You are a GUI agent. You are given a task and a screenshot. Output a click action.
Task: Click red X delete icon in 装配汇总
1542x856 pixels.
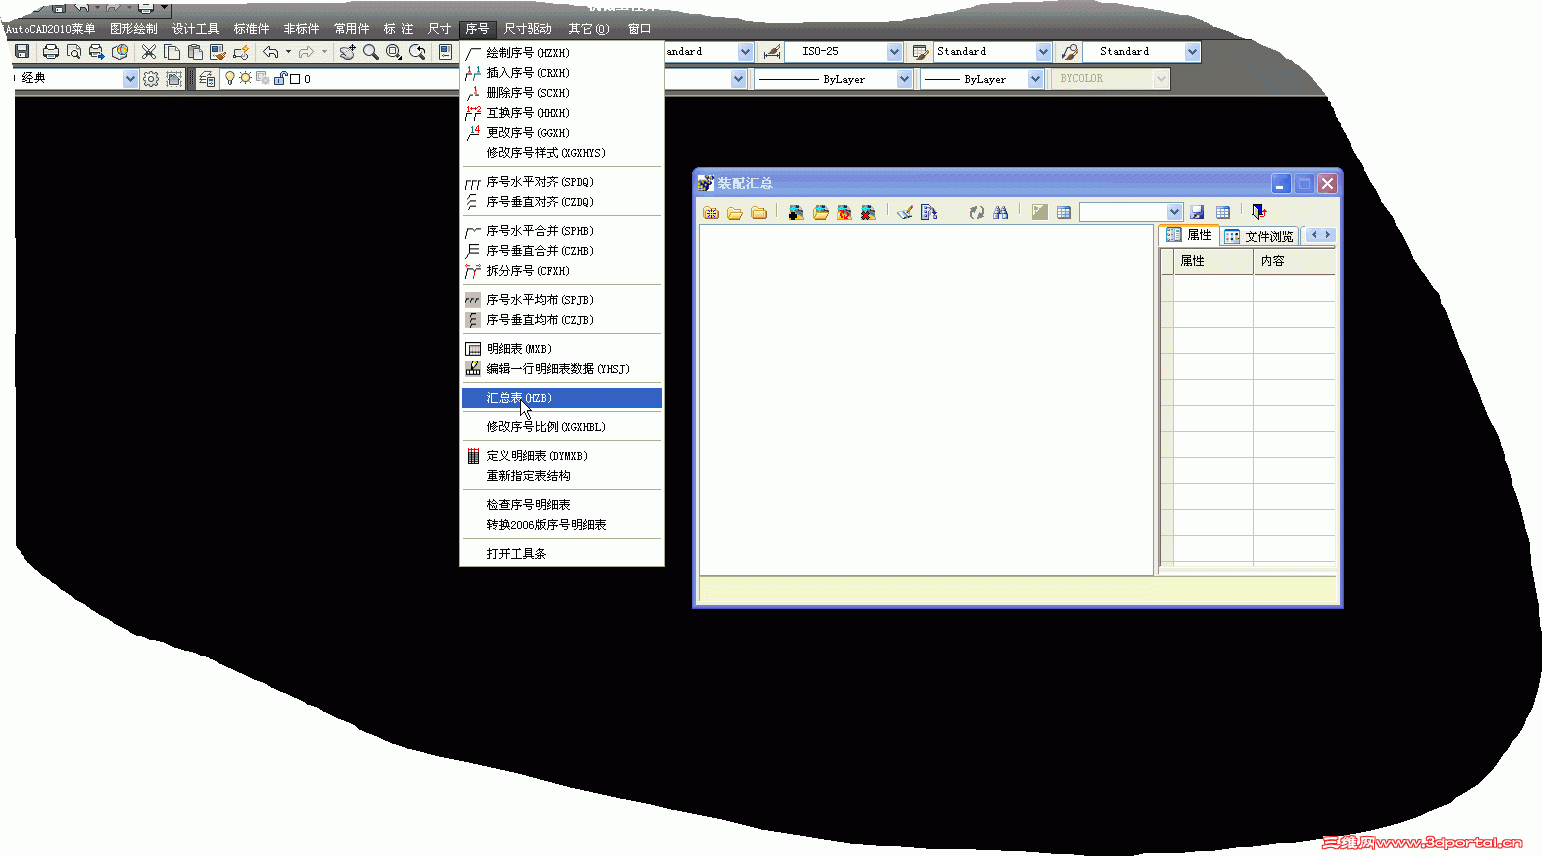(x=868, y=212)
